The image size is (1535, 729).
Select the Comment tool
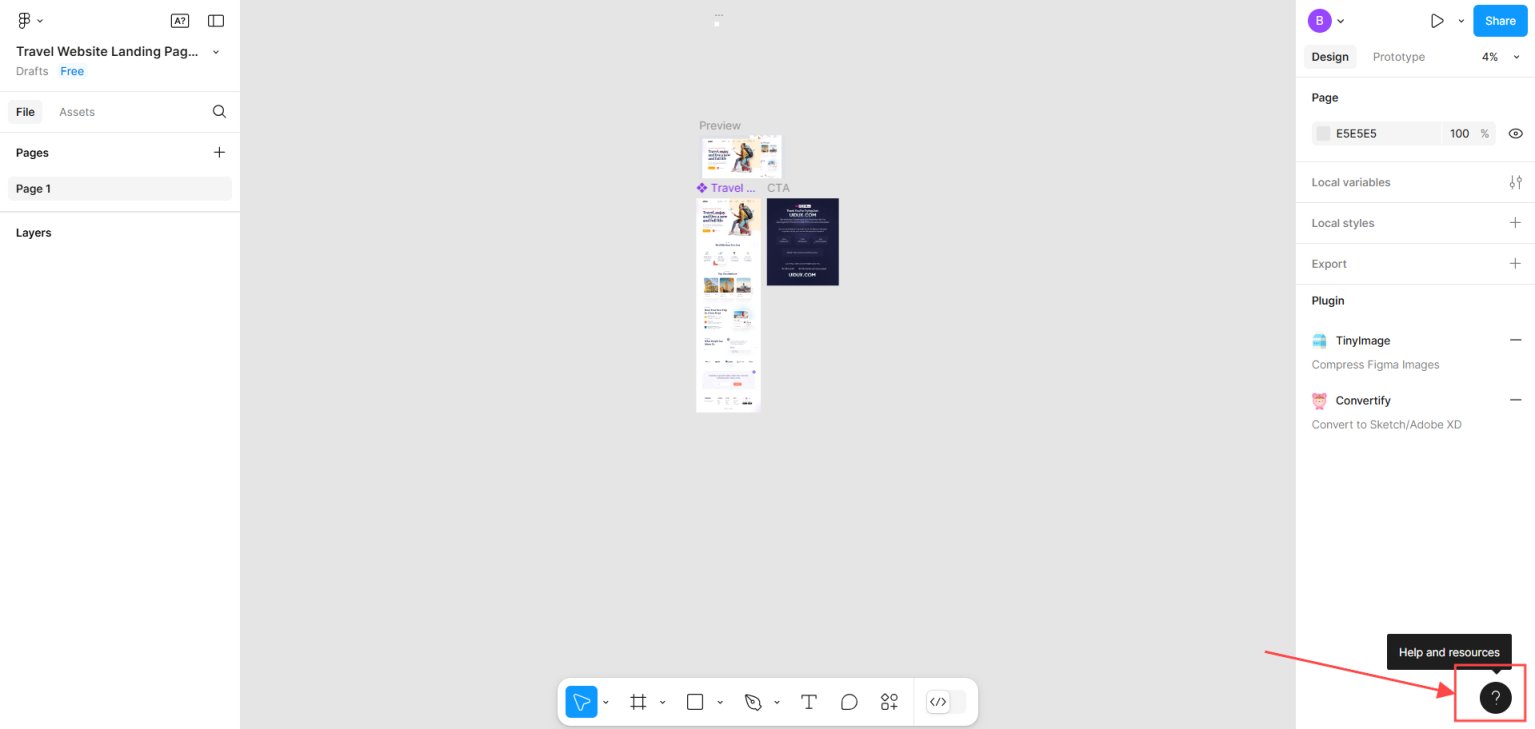[x=849, y=702]
